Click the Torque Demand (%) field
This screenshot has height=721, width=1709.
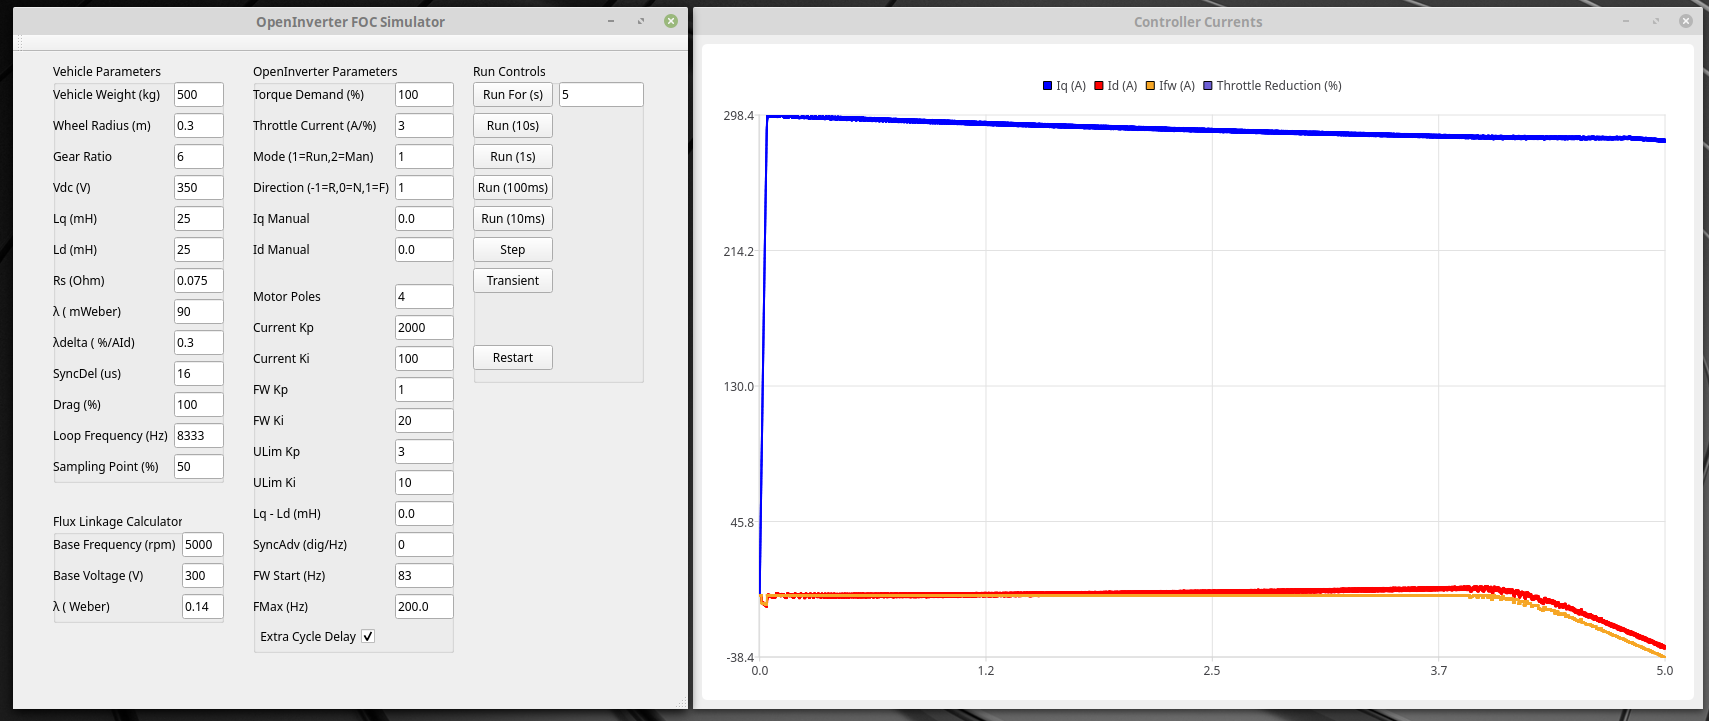point(423,95)
